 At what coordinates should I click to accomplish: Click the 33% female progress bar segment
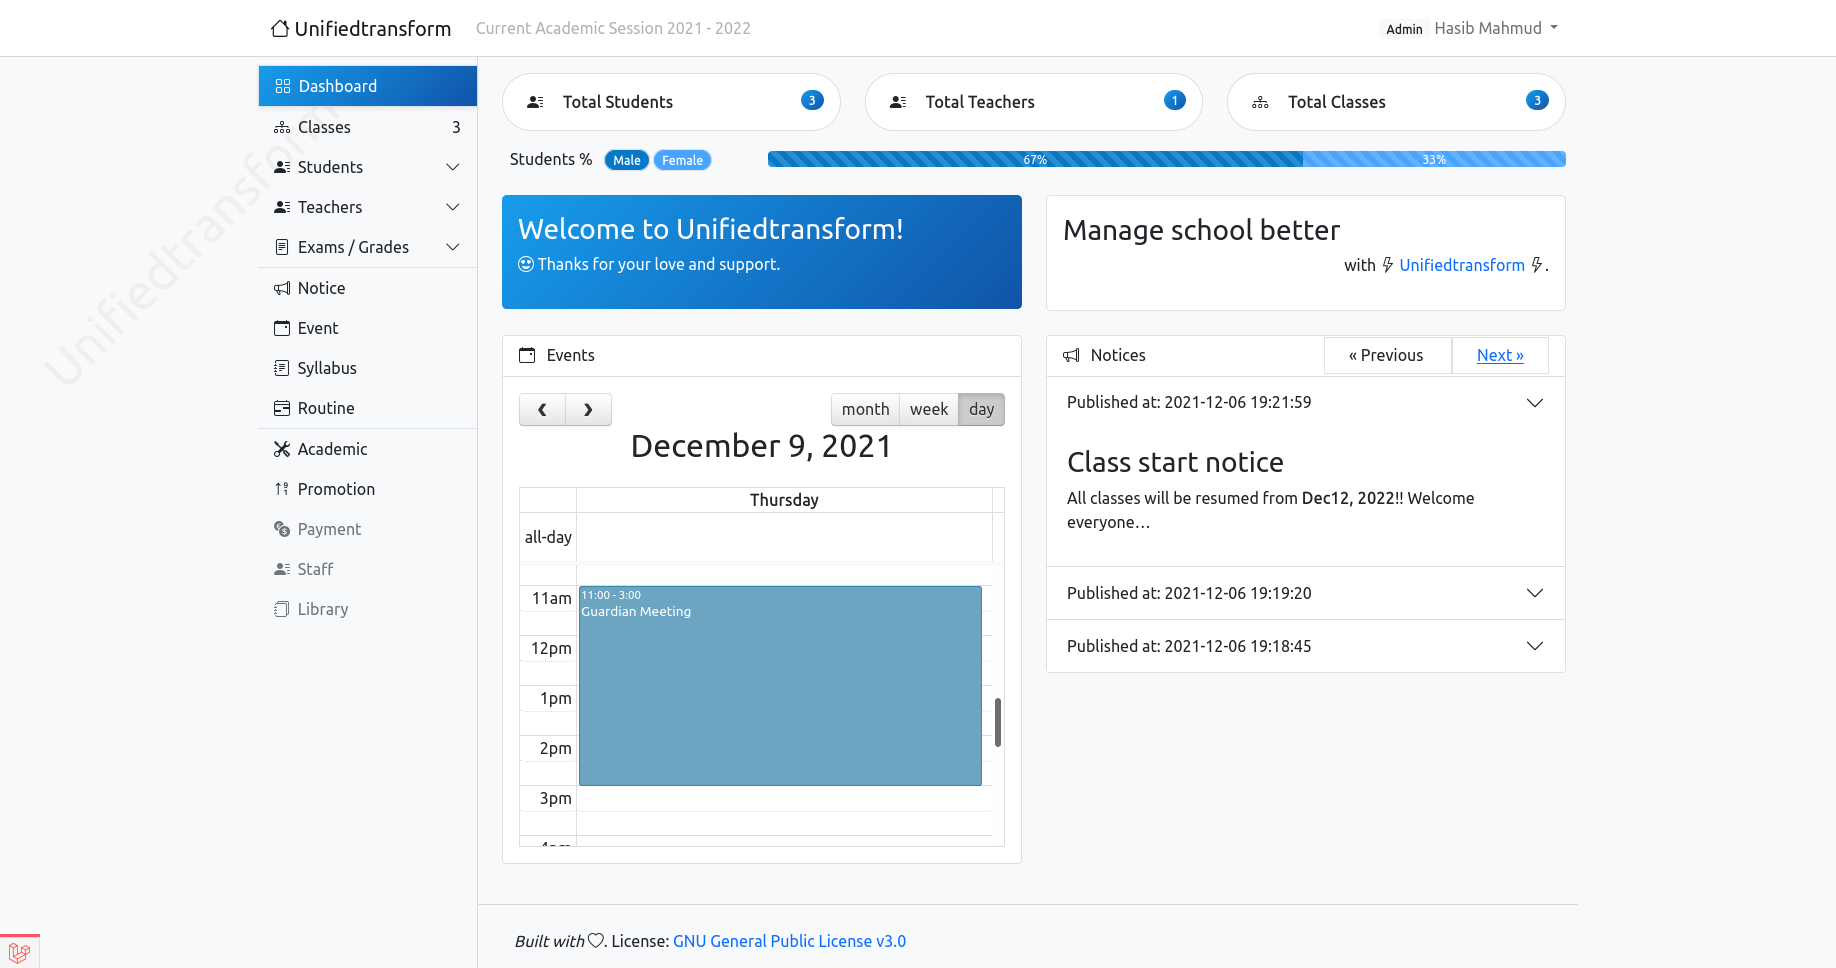click(x=1434, y=159)
